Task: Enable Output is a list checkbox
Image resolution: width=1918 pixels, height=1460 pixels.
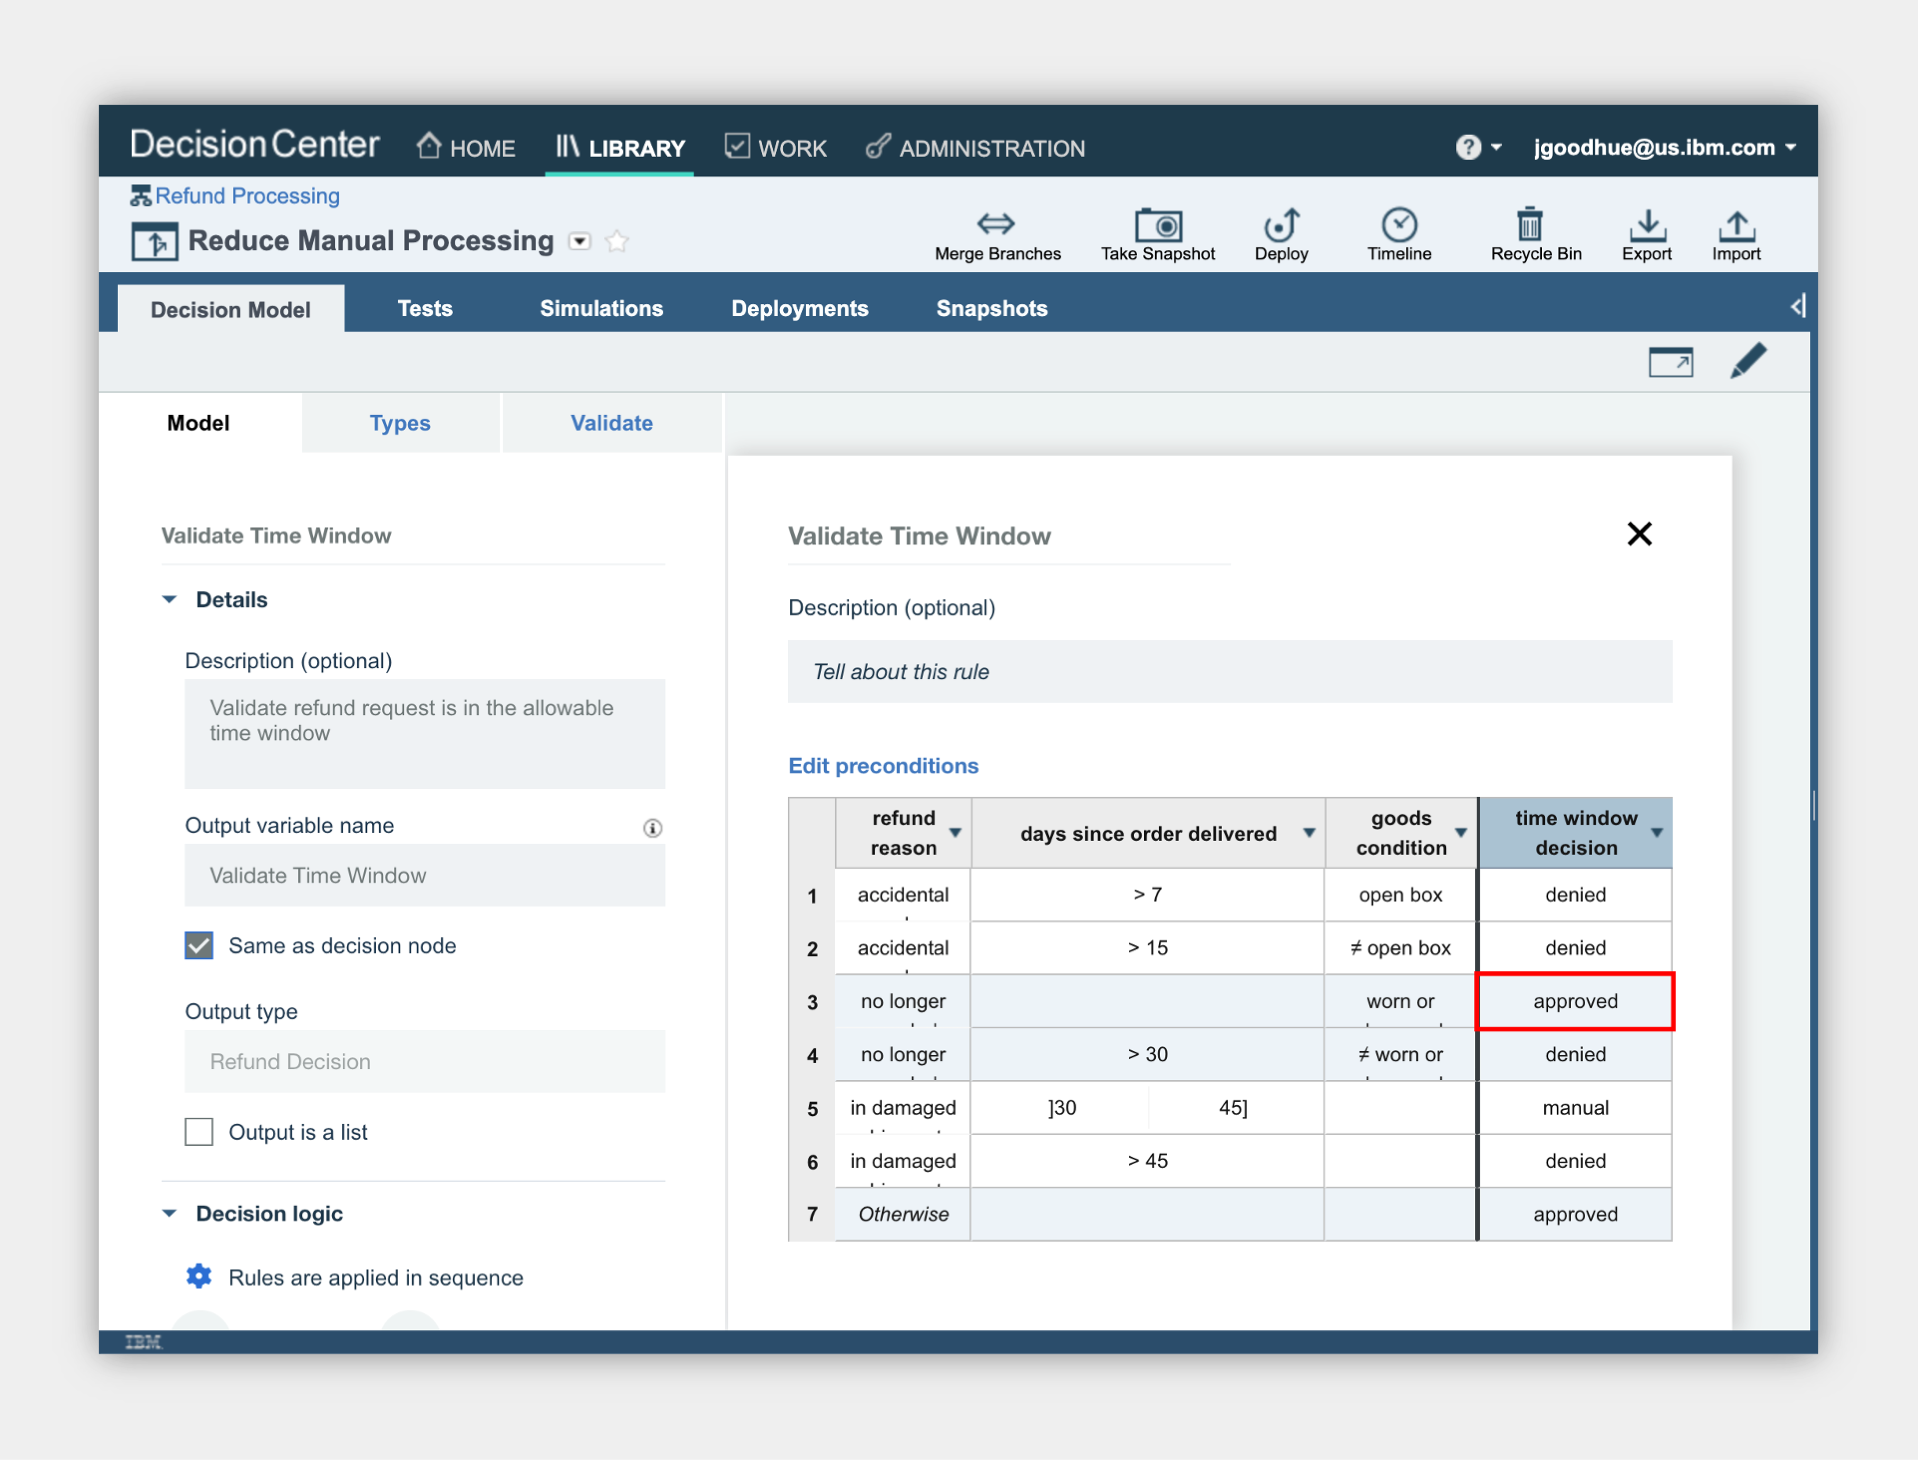Action: click(199, 1131)
